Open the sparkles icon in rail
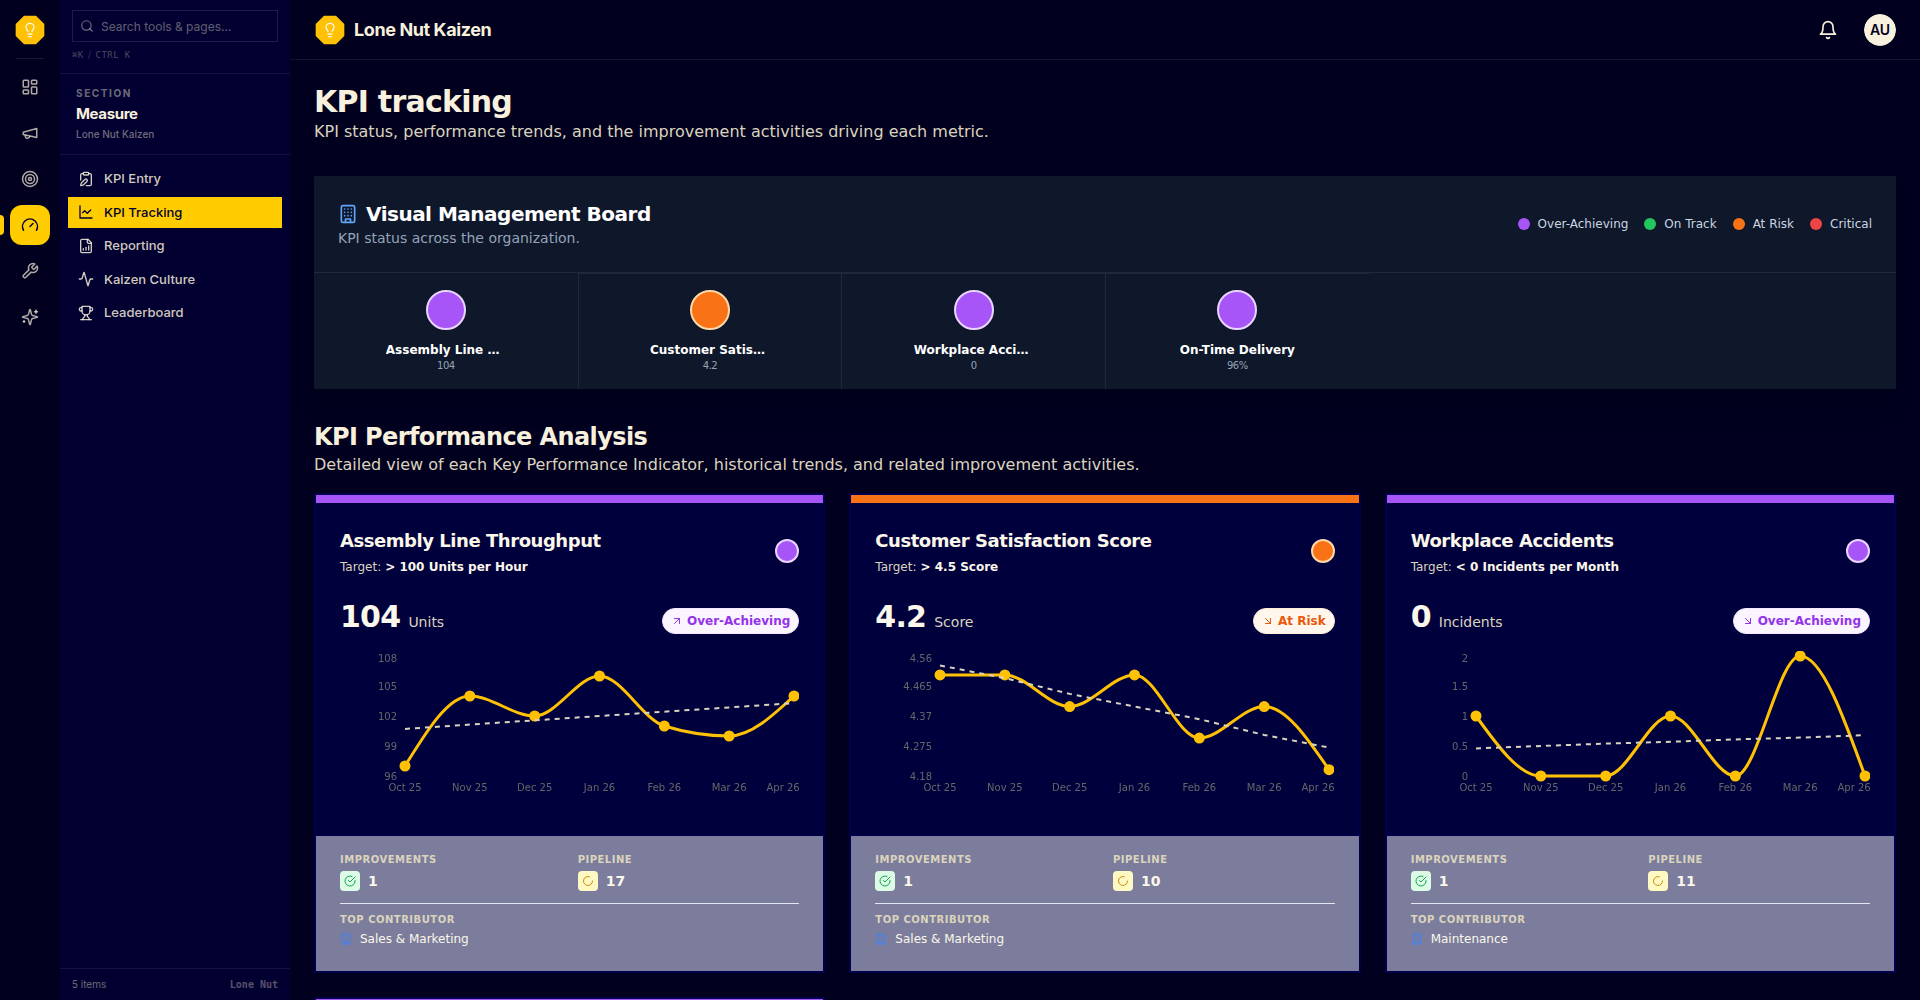 30,317
